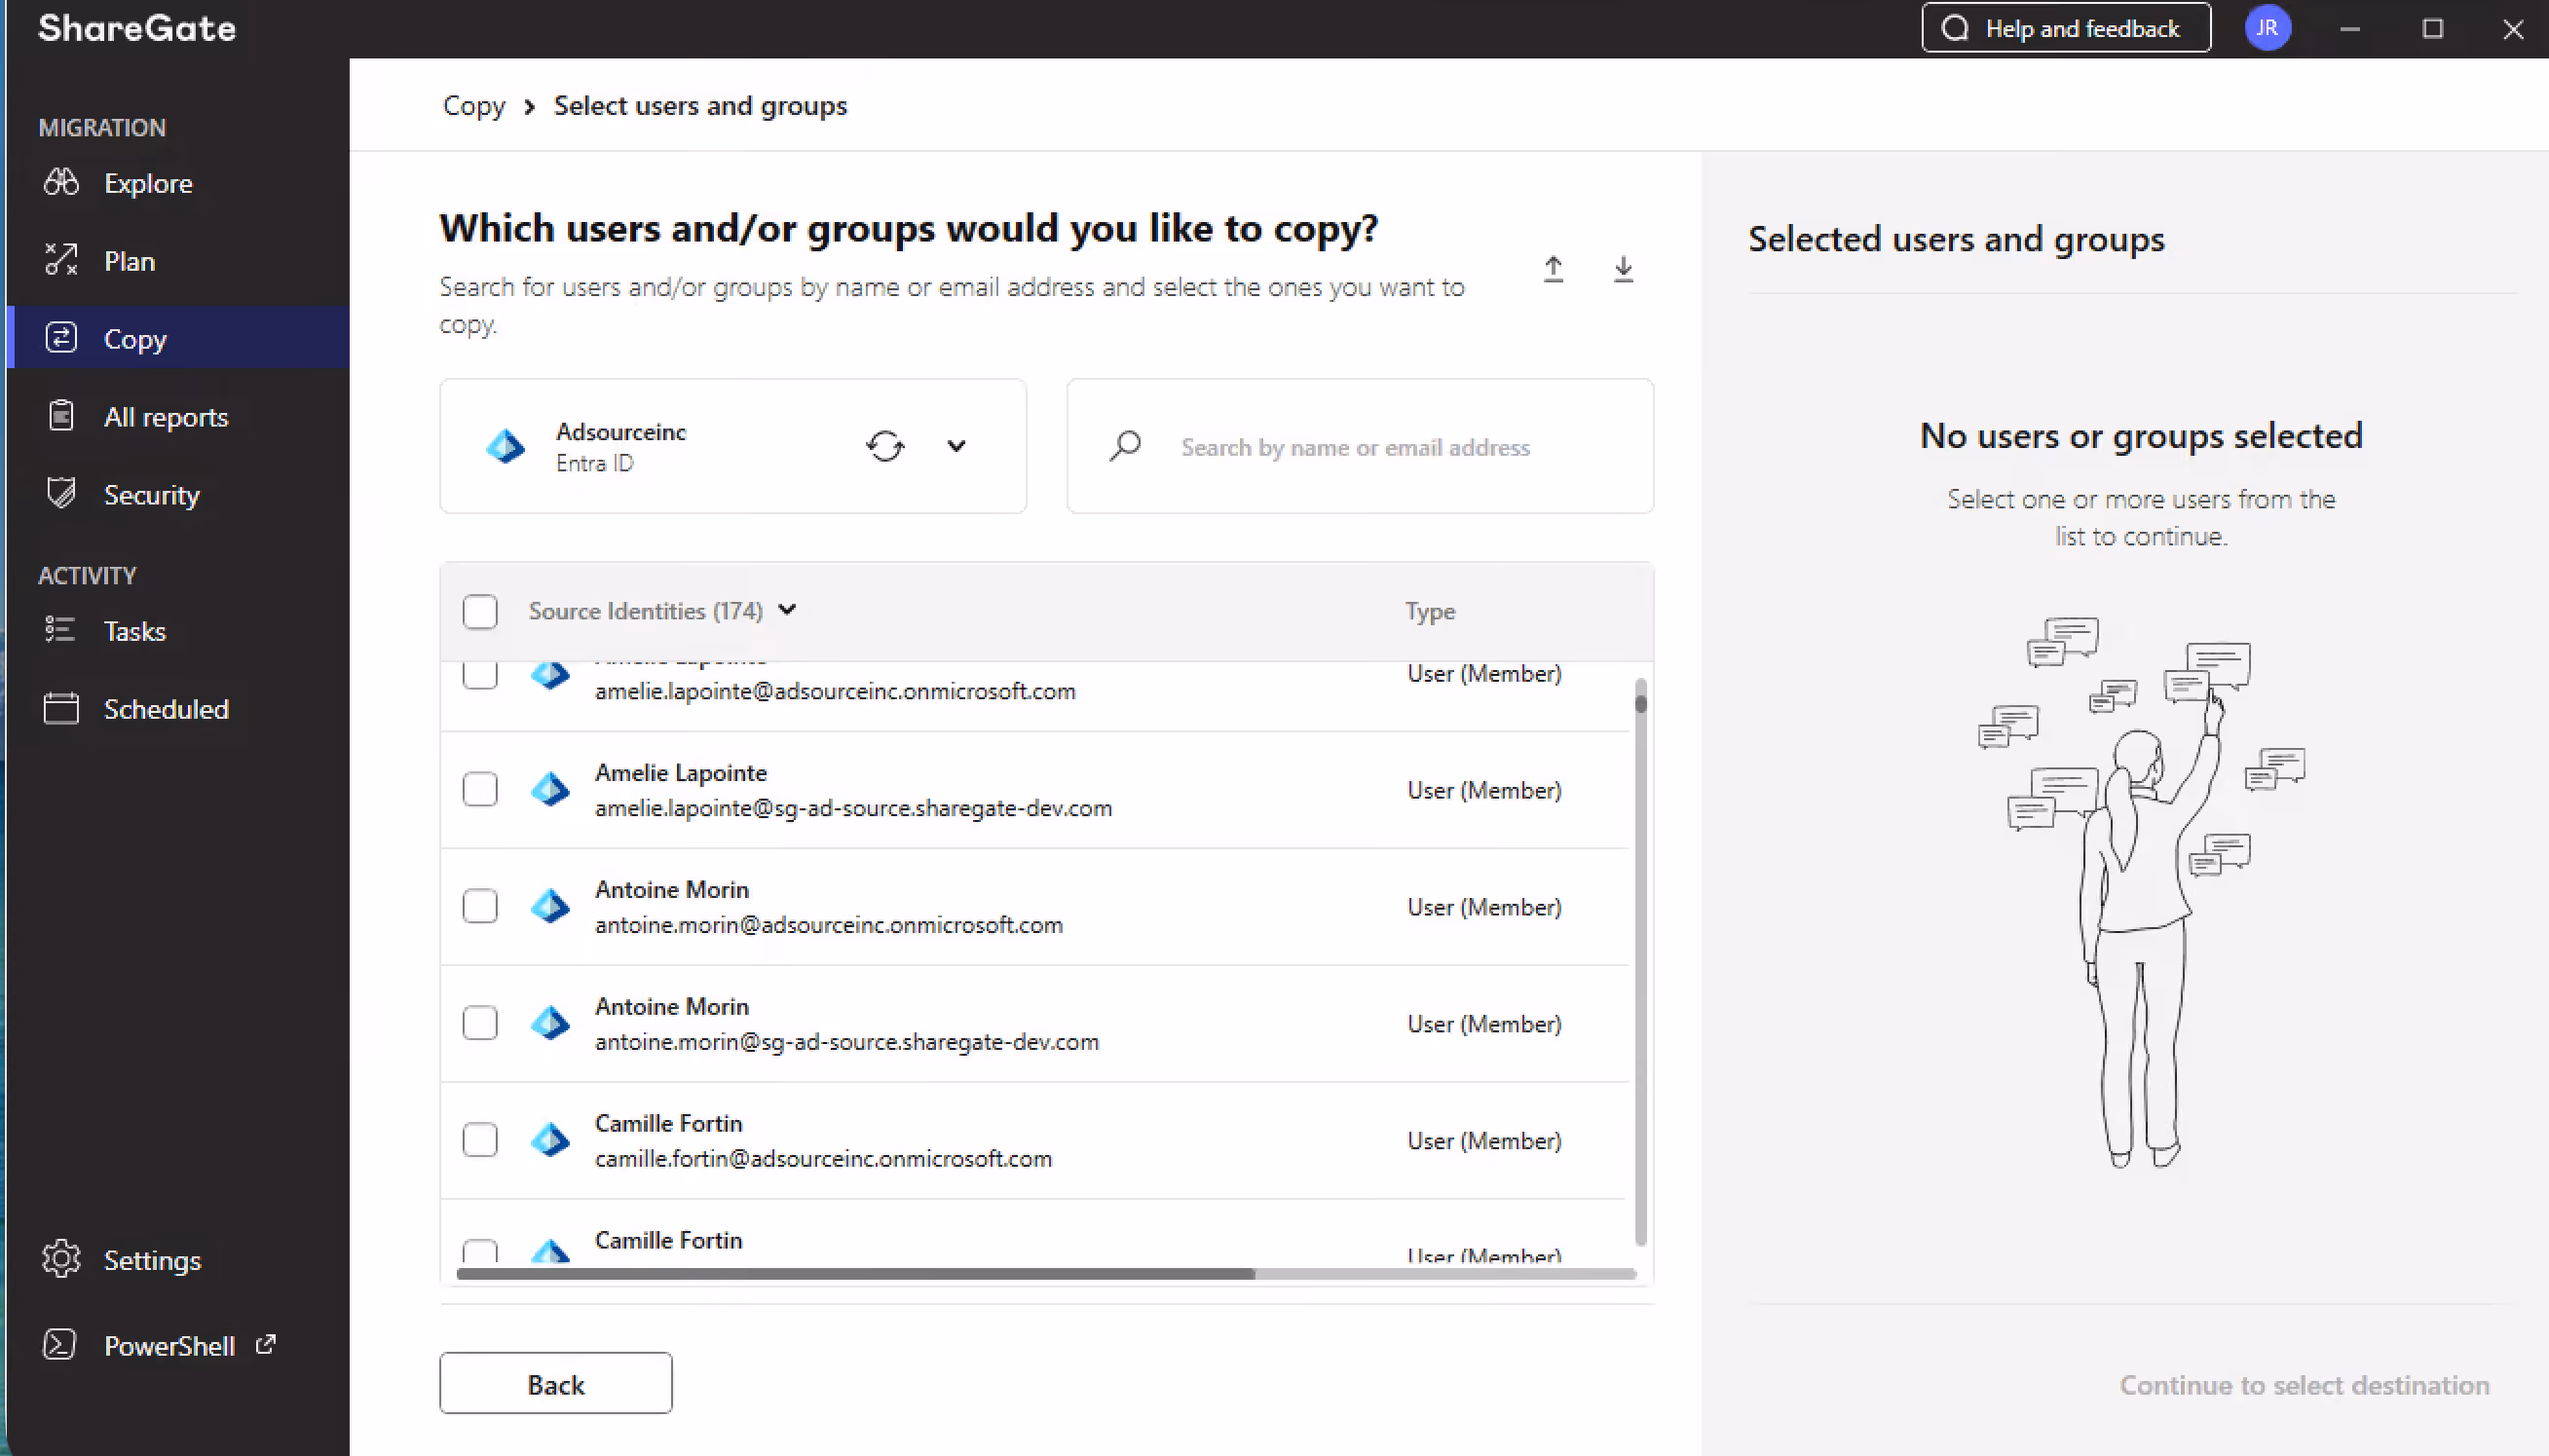Check antoine.morin@adsourceinc.onmicrosoft.com row checkbox
Viewport: 2549px width, 1456px height.
480,907
